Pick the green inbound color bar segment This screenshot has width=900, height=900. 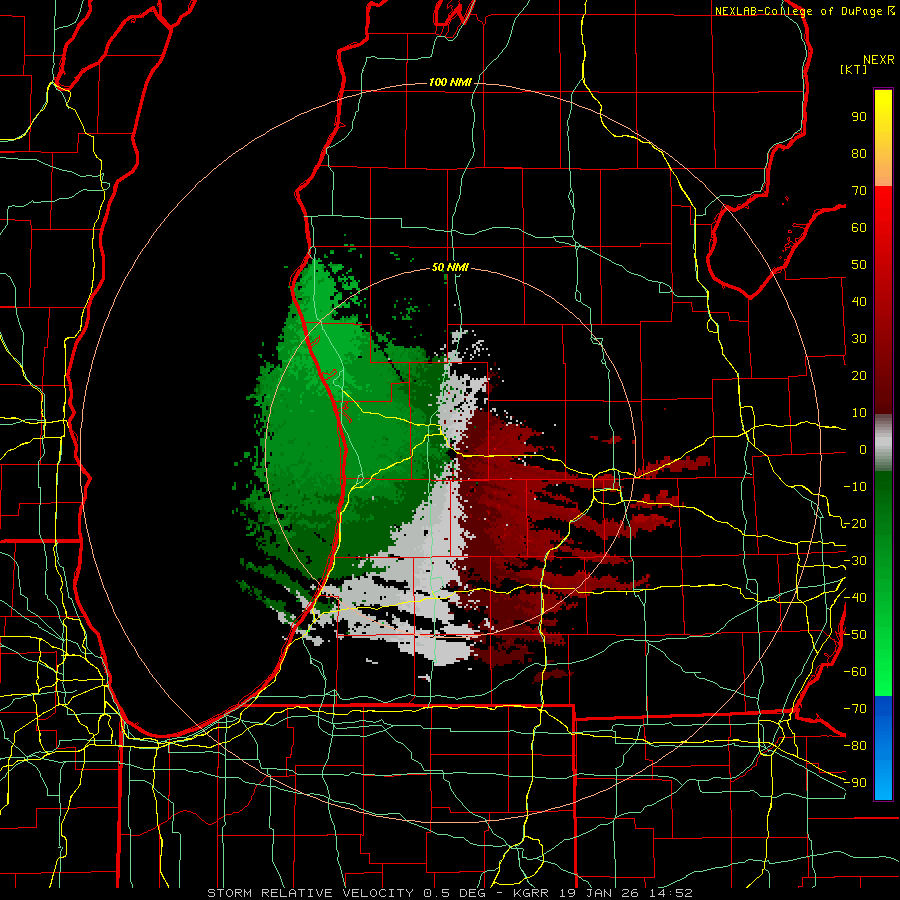pos(883,584)
